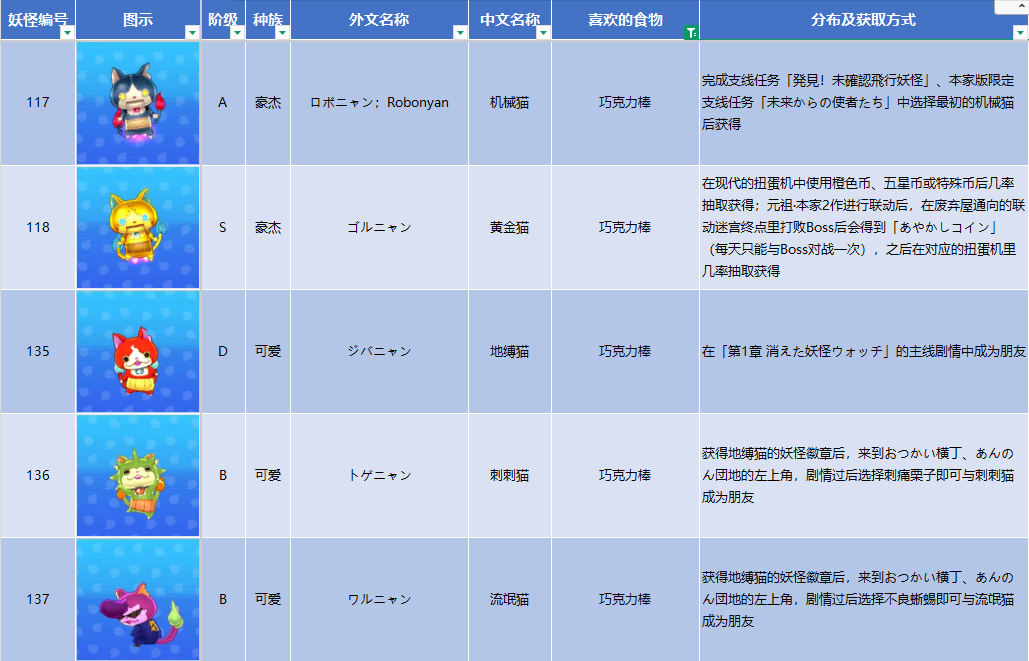This screenshot has height=661, width=1029.
Task: Select the 地缚猫 Chinese name cell
Action: pyautogui.click(x=509, y=352)
